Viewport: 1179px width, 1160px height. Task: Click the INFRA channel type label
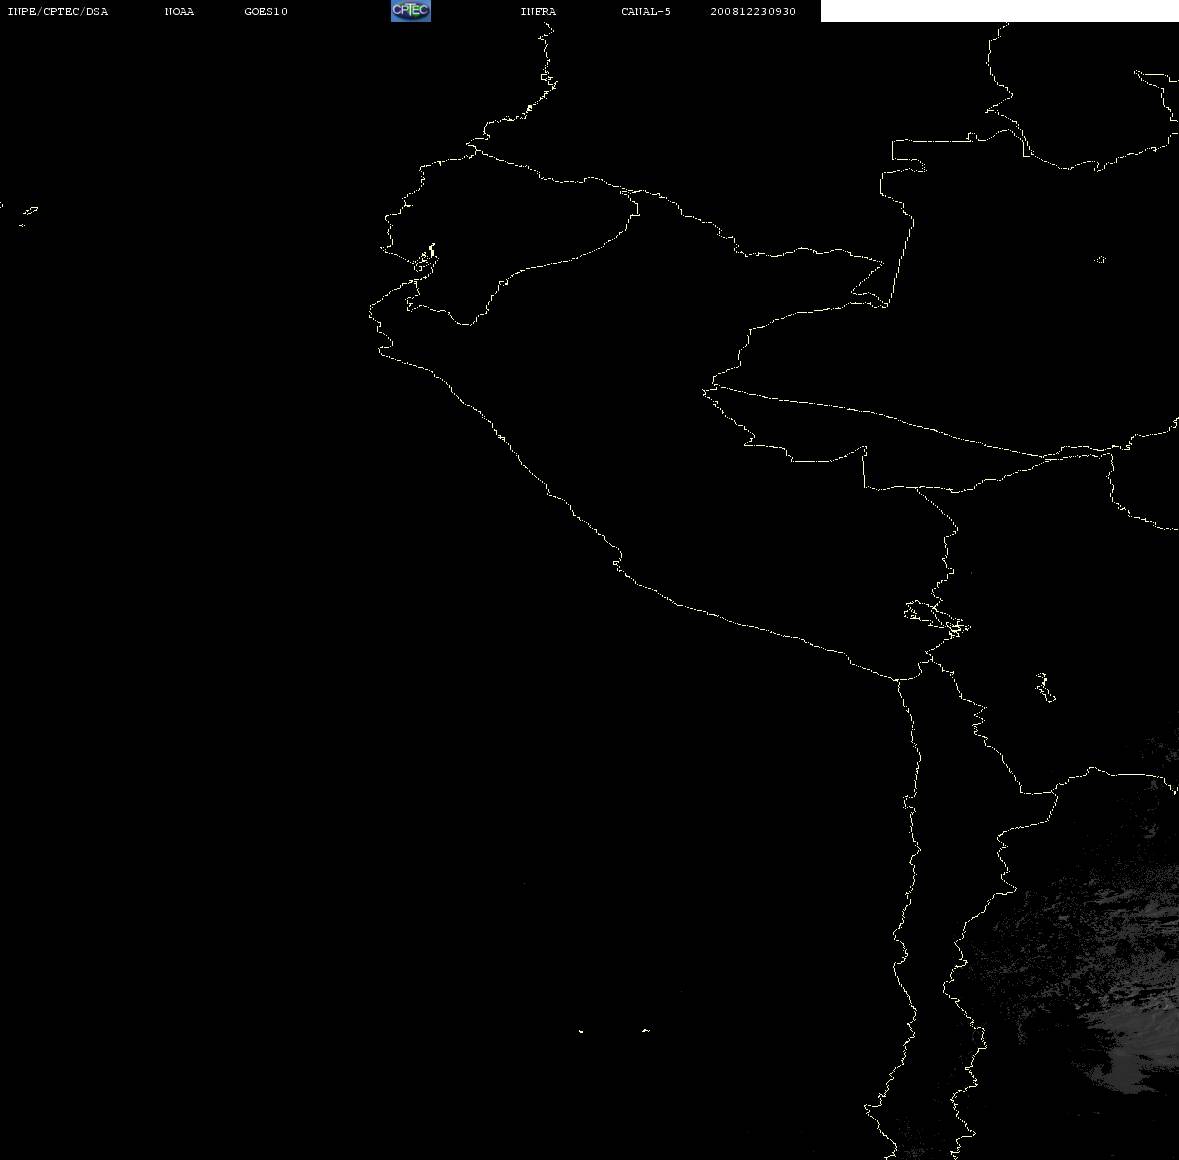tap(538, 11)
